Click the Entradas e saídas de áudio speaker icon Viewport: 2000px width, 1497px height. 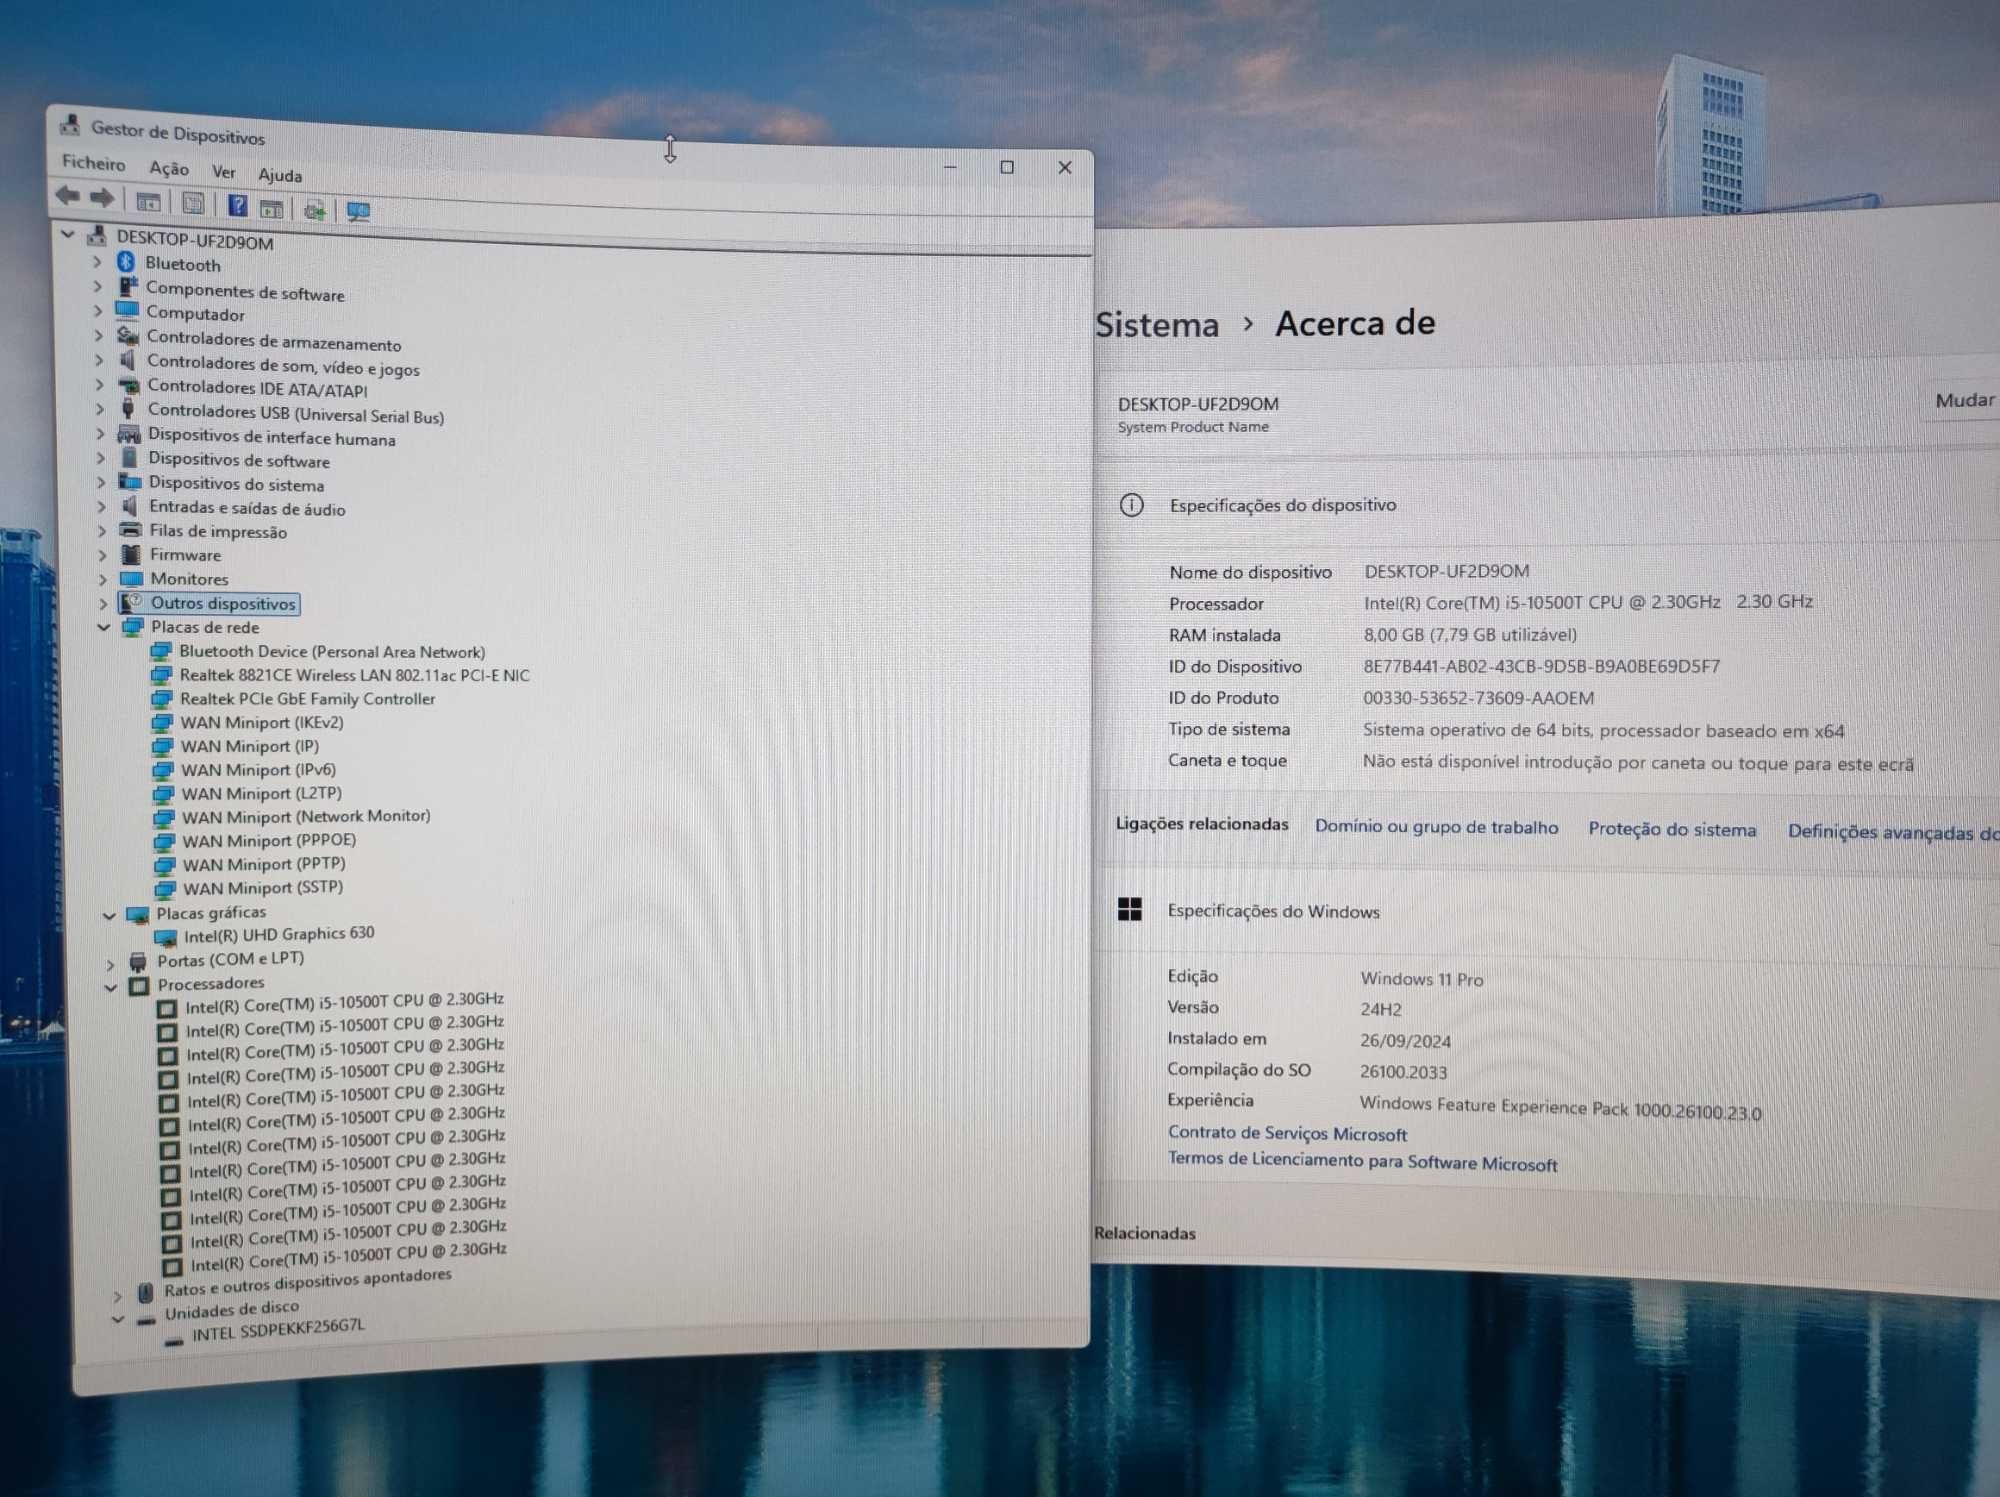point(129,506)
